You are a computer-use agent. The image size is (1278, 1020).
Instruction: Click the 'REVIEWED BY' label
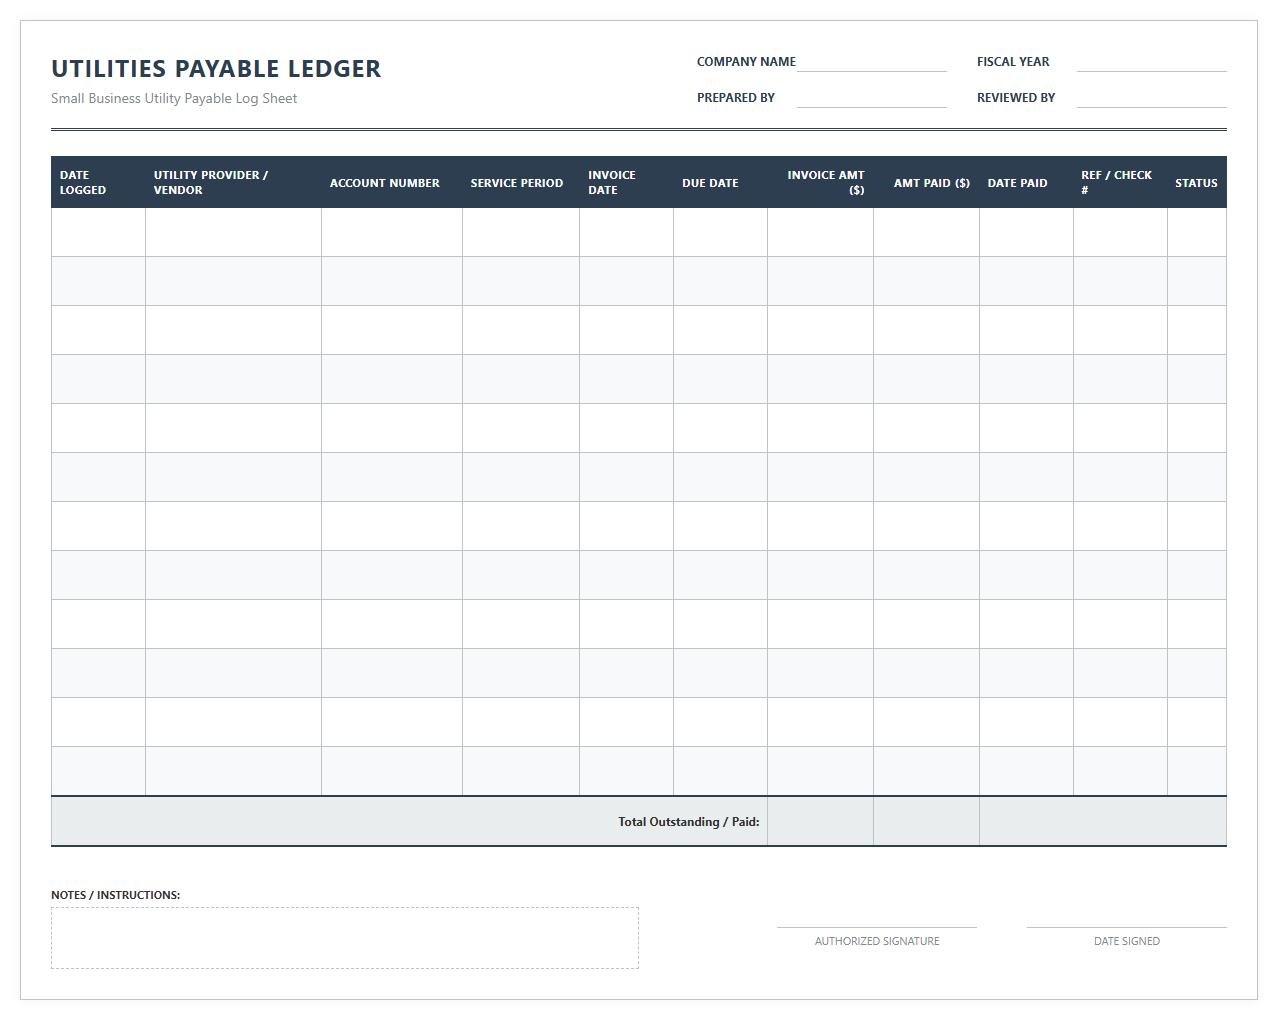[1016, 98]
